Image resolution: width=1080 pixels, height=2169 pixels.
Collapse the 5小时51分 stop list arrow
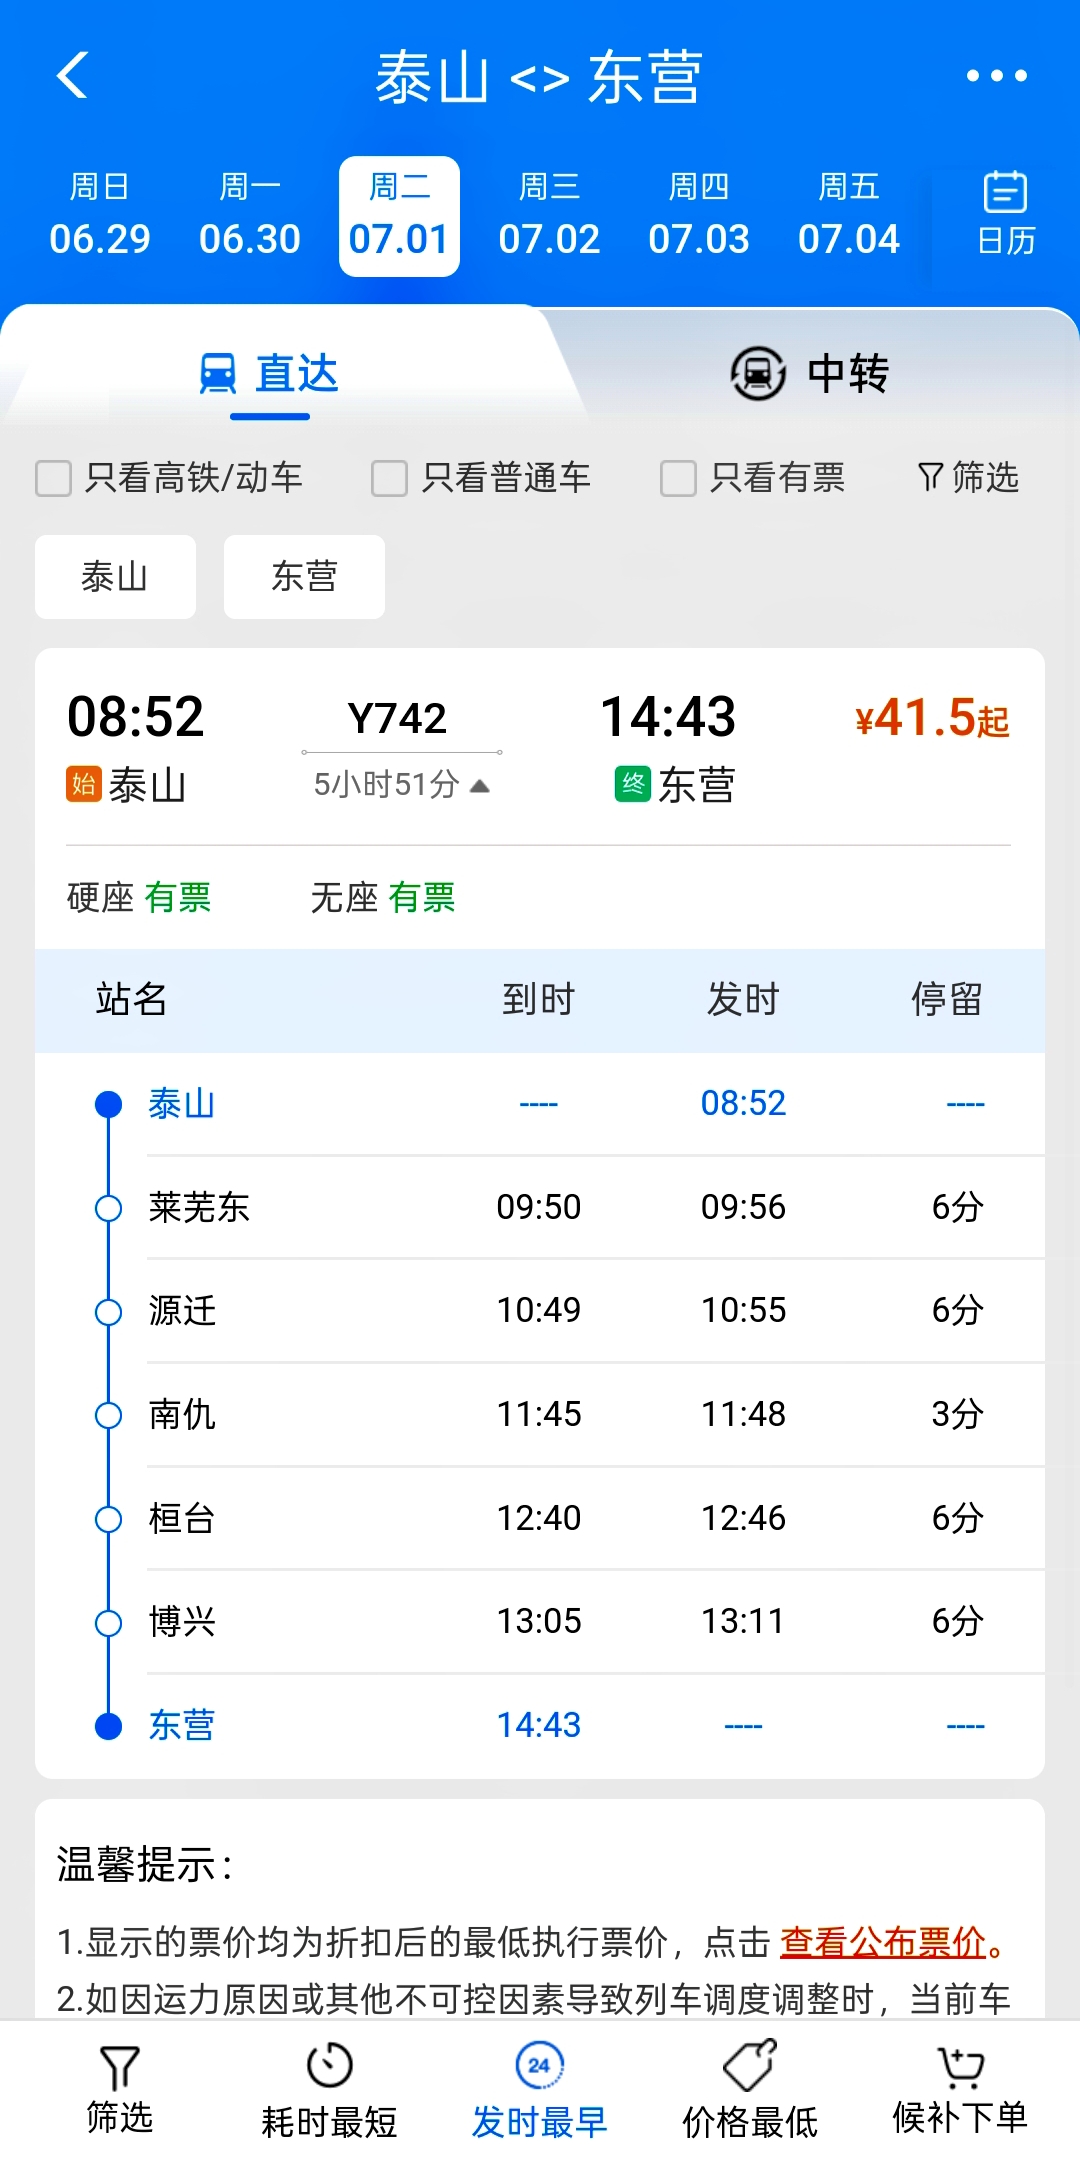tap(480, 786)
